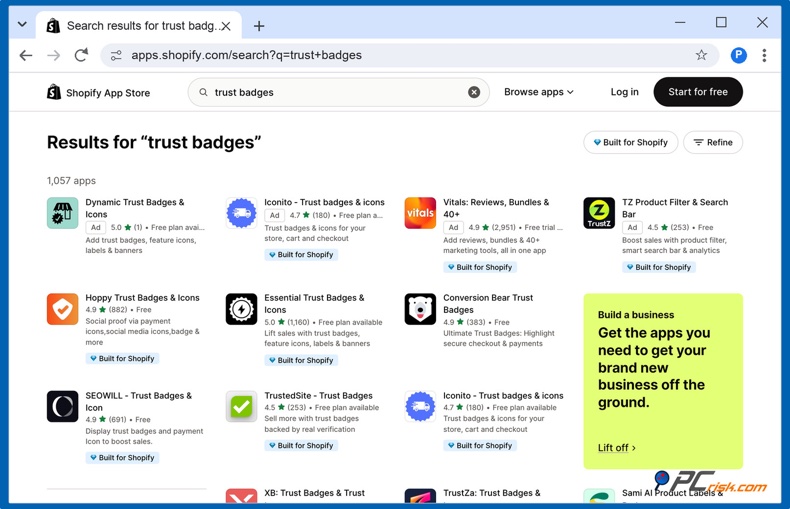Open the Dynamic Trust Badges app icon
790x509 pixels.
62,213
